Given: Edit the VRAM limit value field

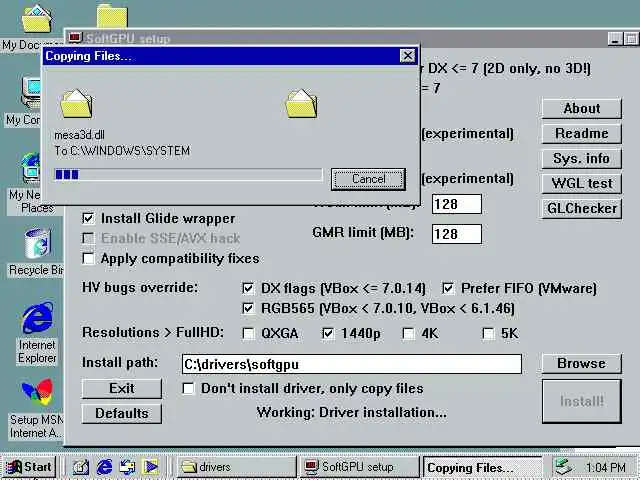Looking at the screenshot, I should pyautogui.click(x=457, y=204).
